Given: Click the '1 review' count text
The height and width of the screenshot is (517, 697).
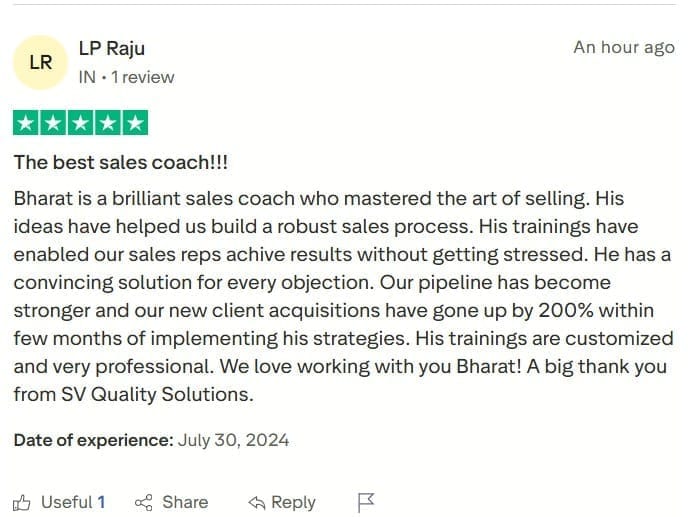Looking at the screenshot, I should pyautogui.click(x=143, y=77).
